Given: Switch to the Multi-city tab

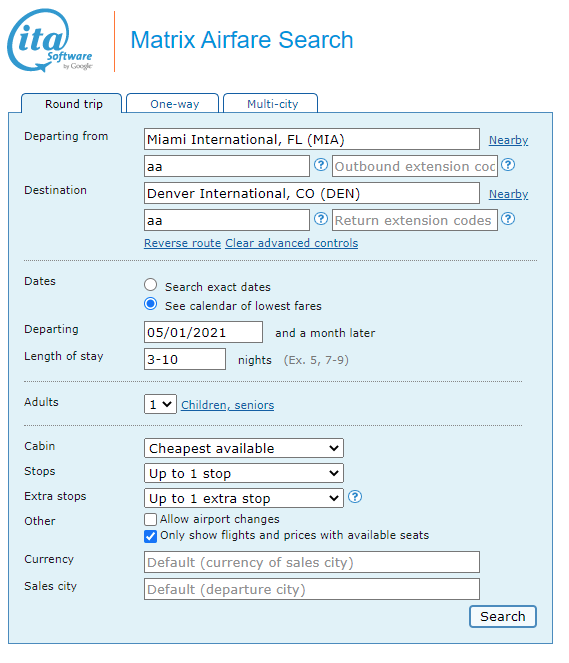Looking at the screenshot, I should click(271, 104).
